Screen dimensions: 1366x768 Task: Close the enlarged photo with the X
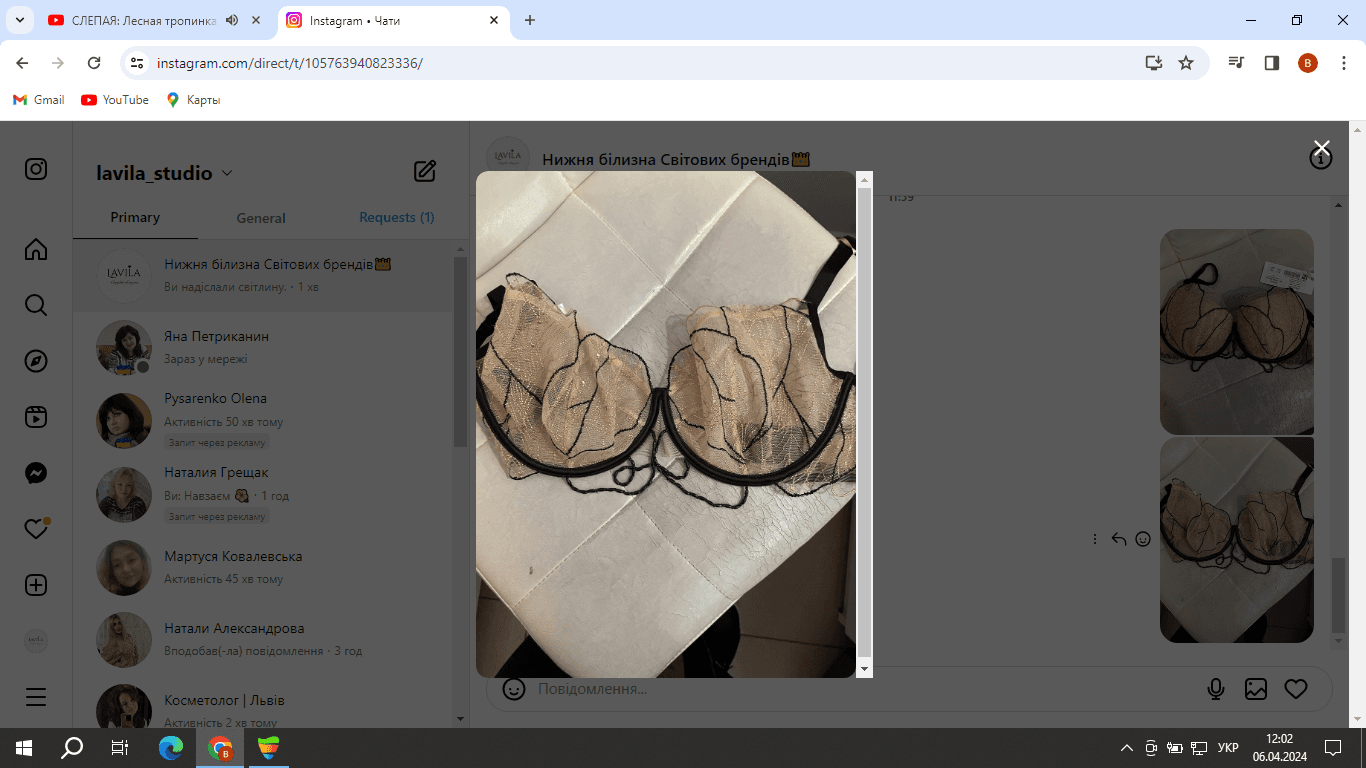point(1321,148)
